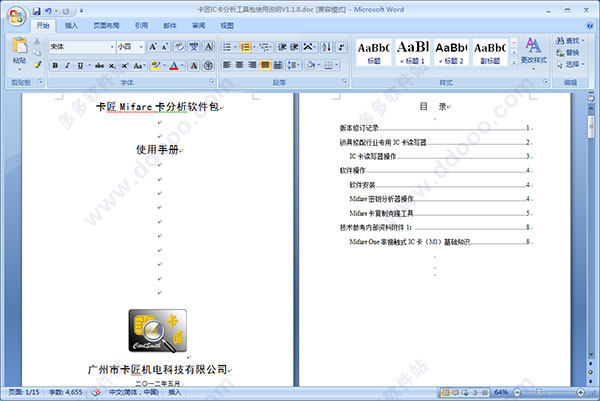
Task: Expand the font color dropdown arrow
Action: click(x=182, y=65)
